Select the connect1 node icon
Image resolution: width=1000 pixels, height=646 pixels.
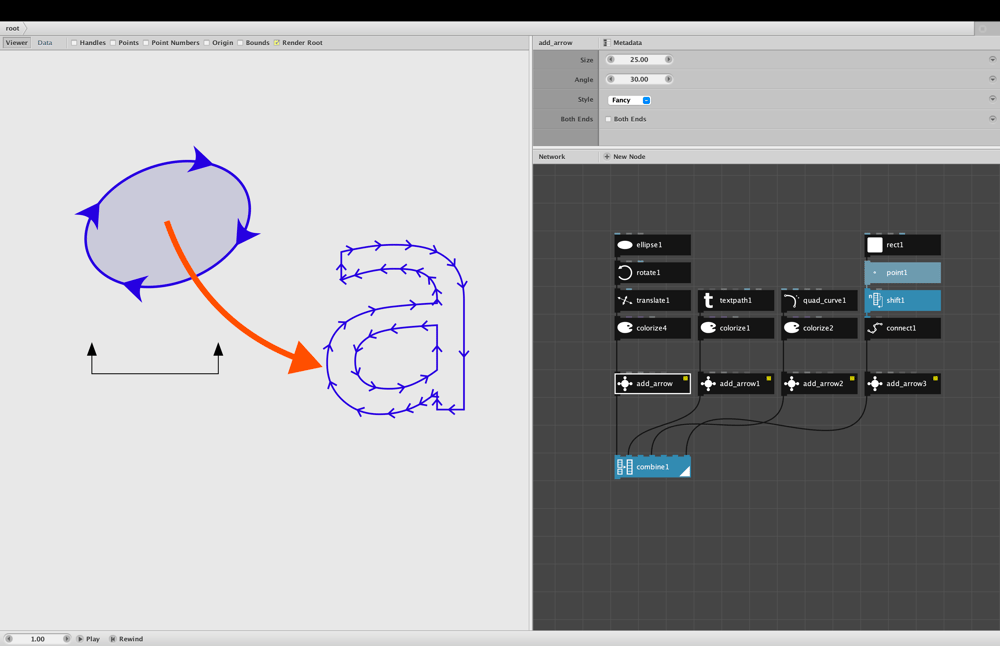[x=875, y=328]
